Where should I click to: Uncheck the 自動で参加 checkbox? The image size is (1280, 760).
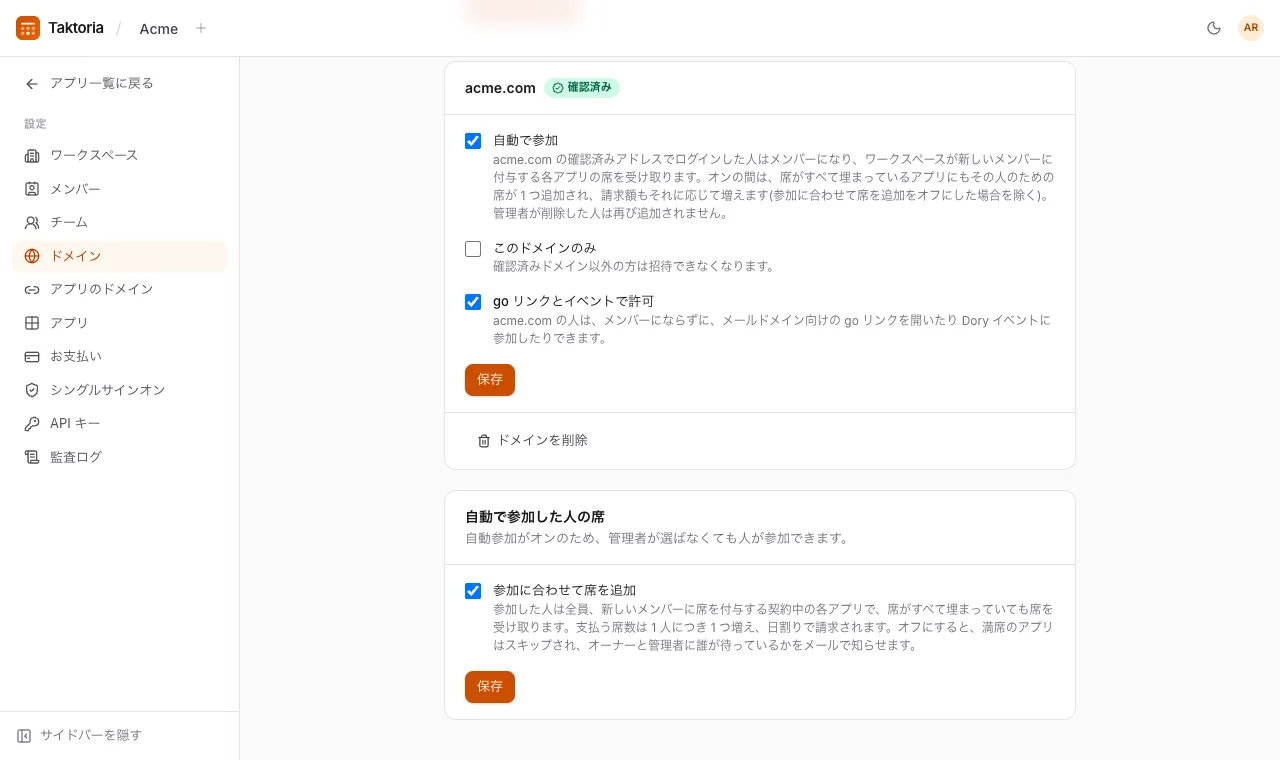473,141
